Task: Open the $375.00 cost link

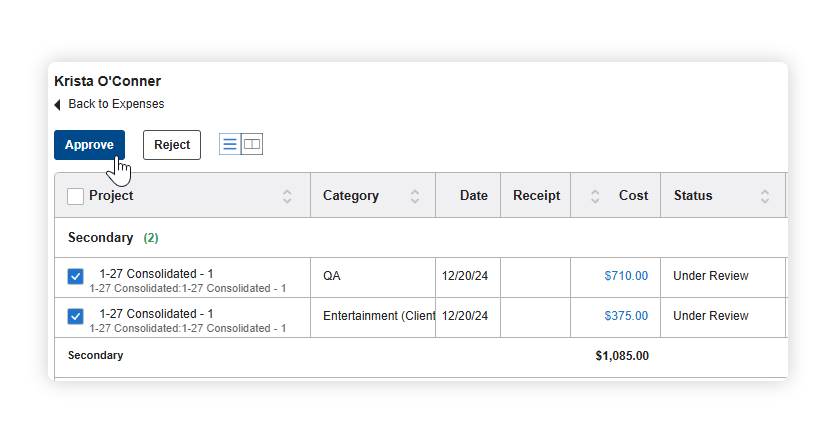Action: [626, 316]
